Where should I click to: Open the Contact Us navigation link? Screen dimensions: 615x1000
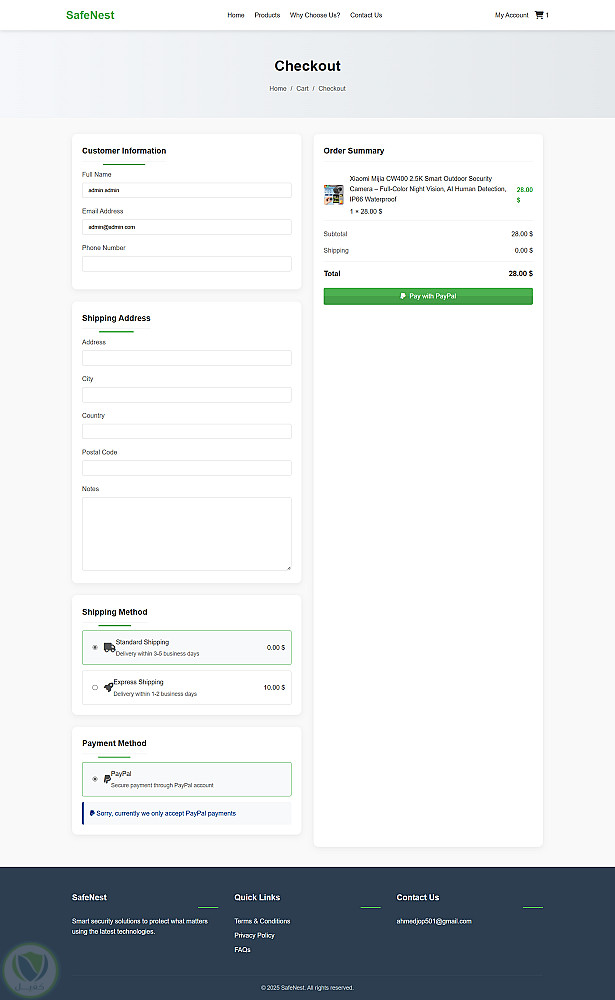[366, 15]
